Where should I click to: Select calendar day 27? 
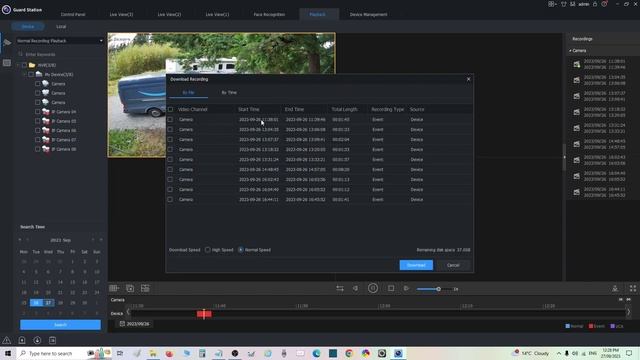(48, 303)
